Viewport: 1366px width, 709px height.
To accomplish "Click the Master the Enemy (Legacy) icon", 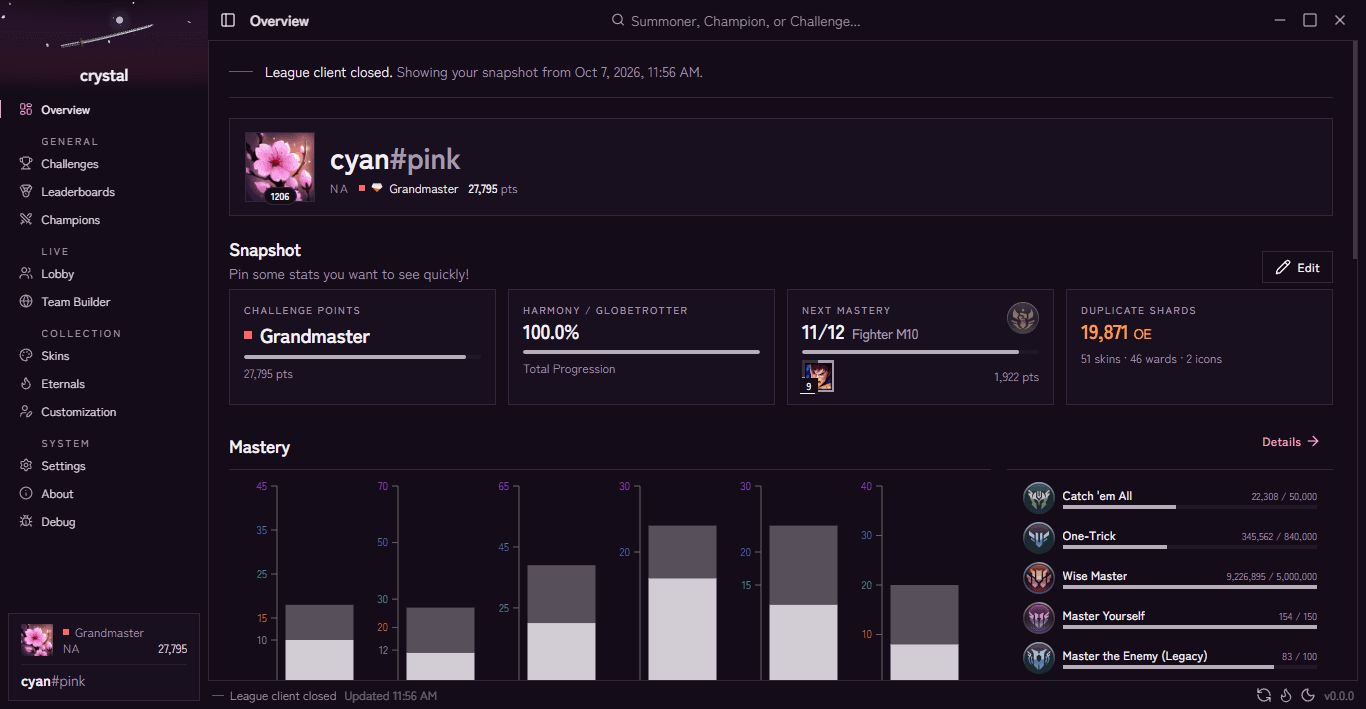I will tap(1039, 658).
